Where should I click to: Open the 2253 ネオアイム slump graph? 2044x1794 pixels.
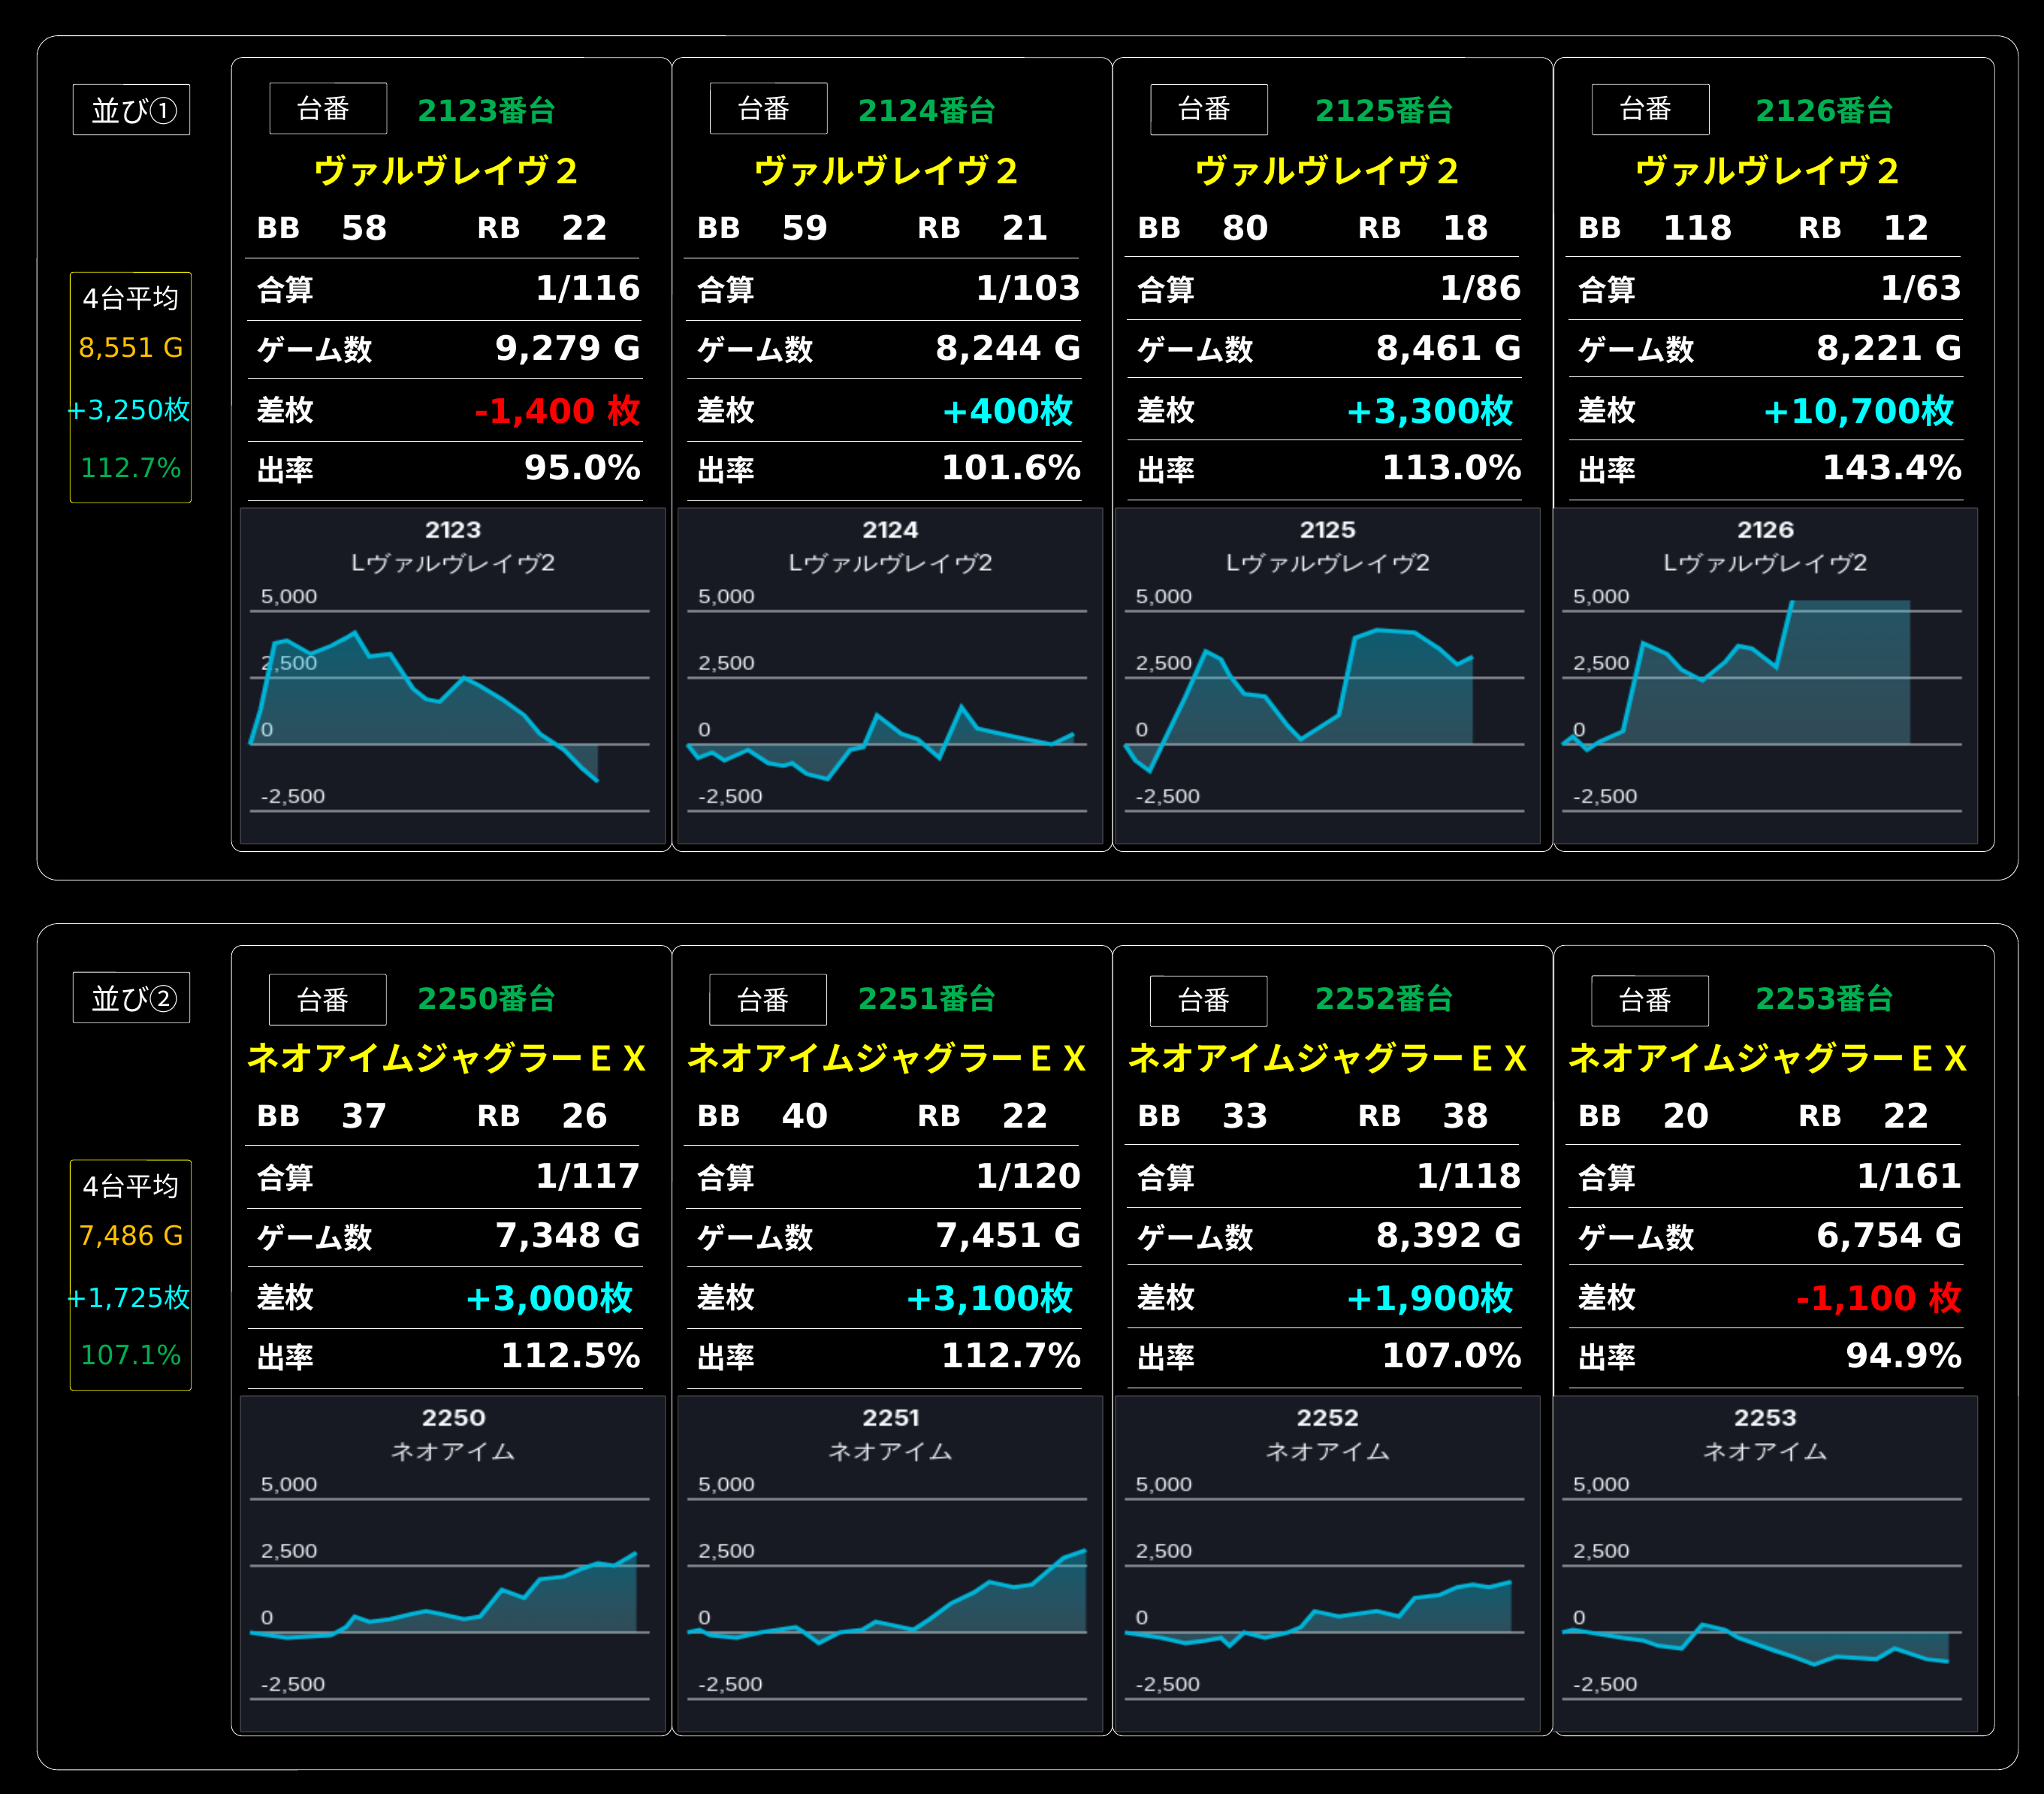pyautogui.click(x=1765, y=1564)
